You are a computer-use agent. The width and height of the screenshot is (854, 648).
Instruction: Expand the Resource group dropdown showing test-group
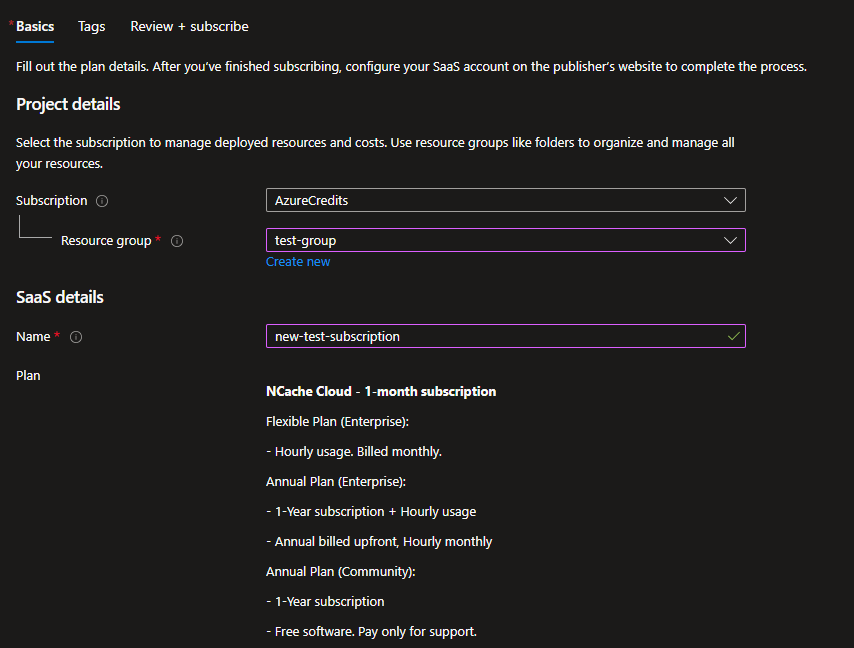[505, 240]
